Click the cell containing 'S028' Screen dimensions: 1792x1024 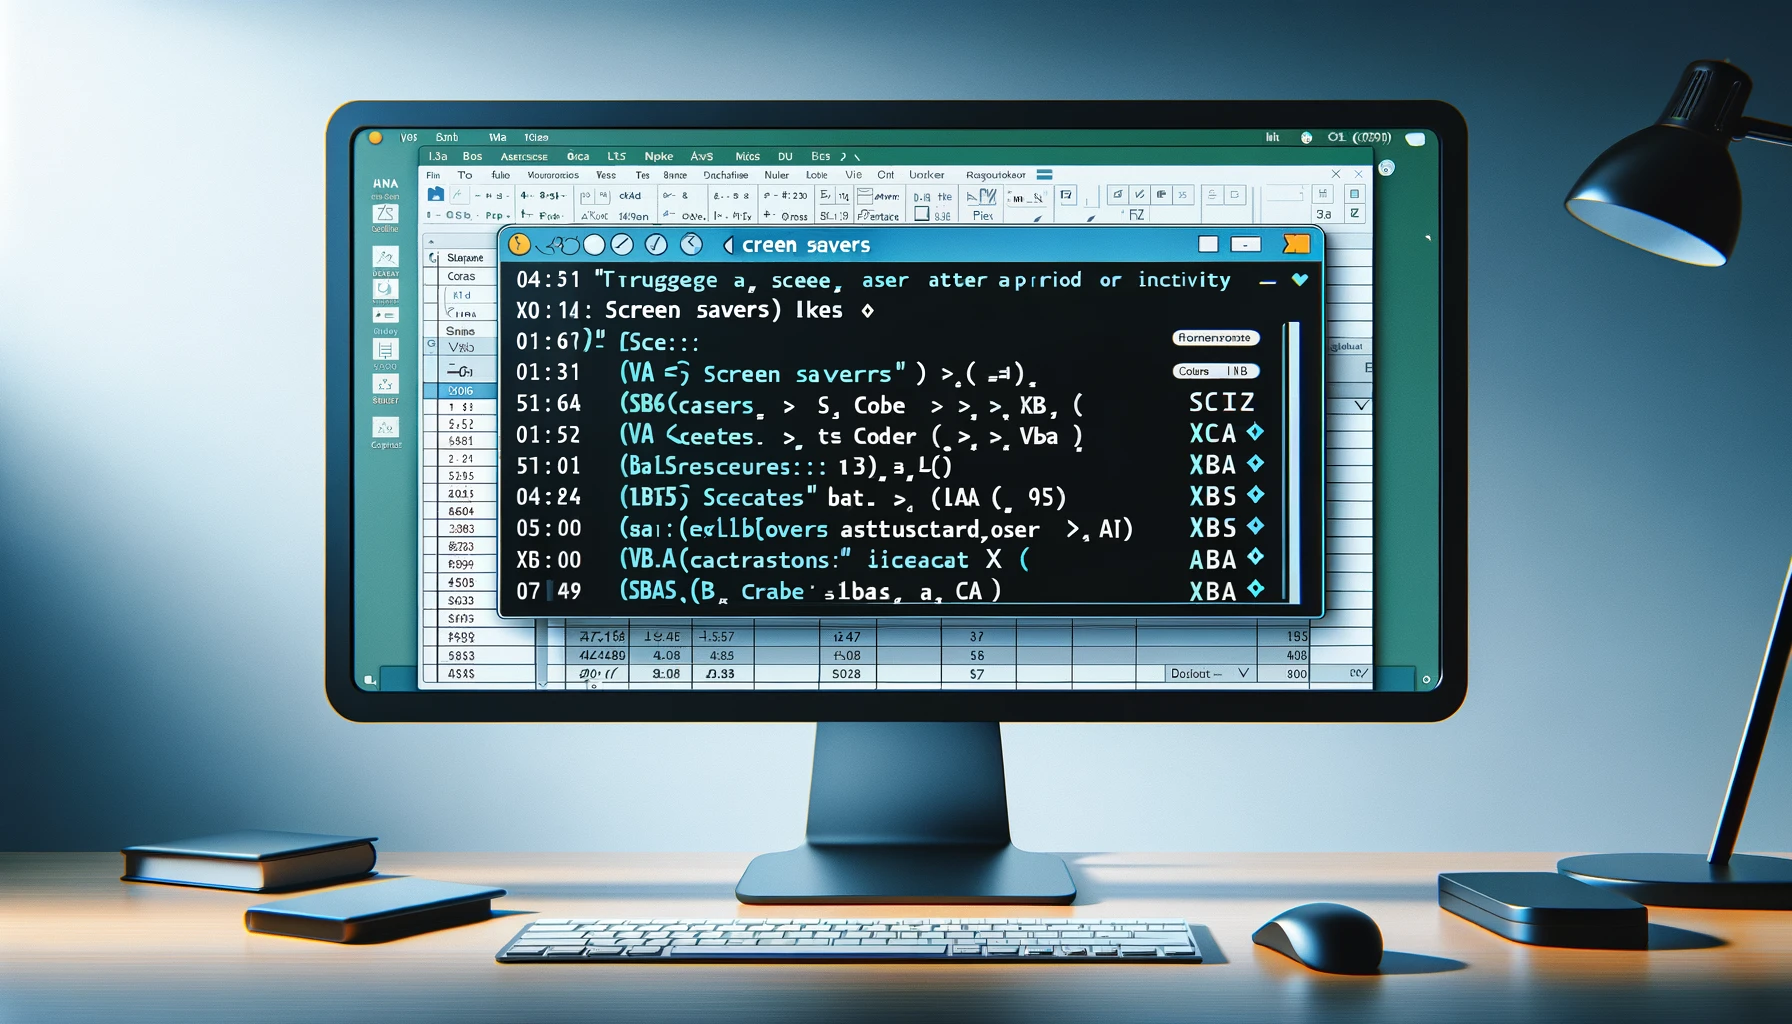pos(846,674)
